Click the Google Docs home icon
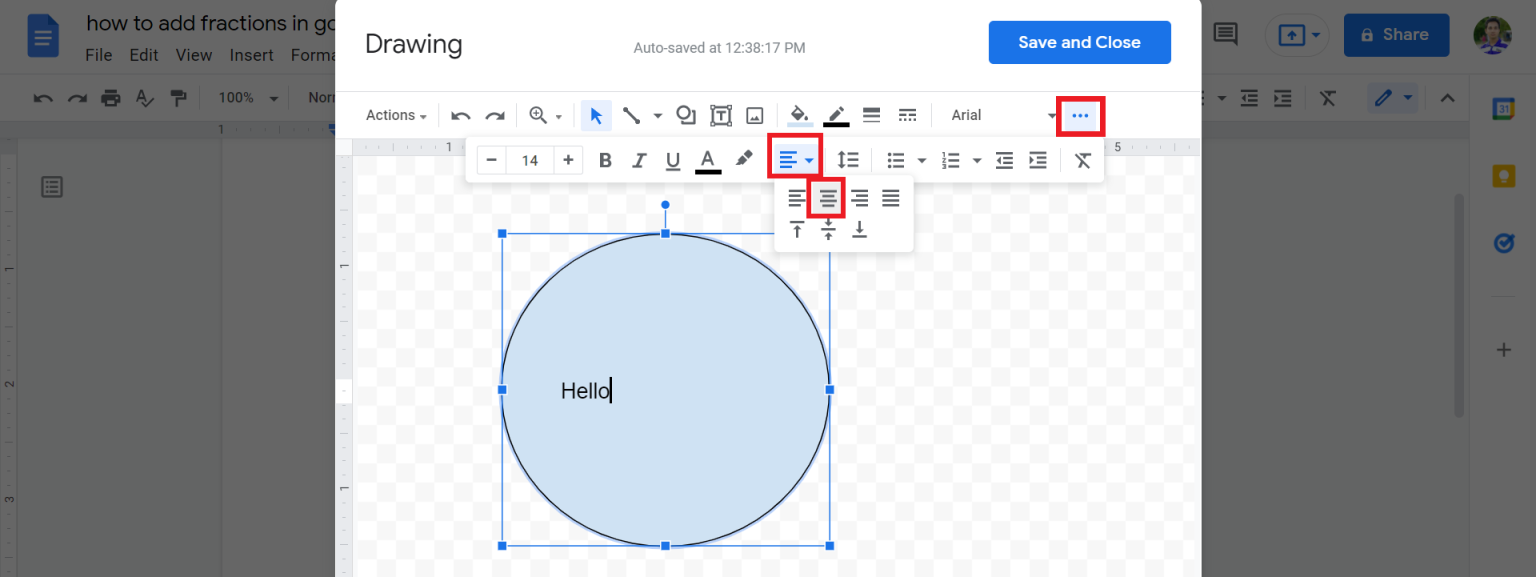 point(43,38)
